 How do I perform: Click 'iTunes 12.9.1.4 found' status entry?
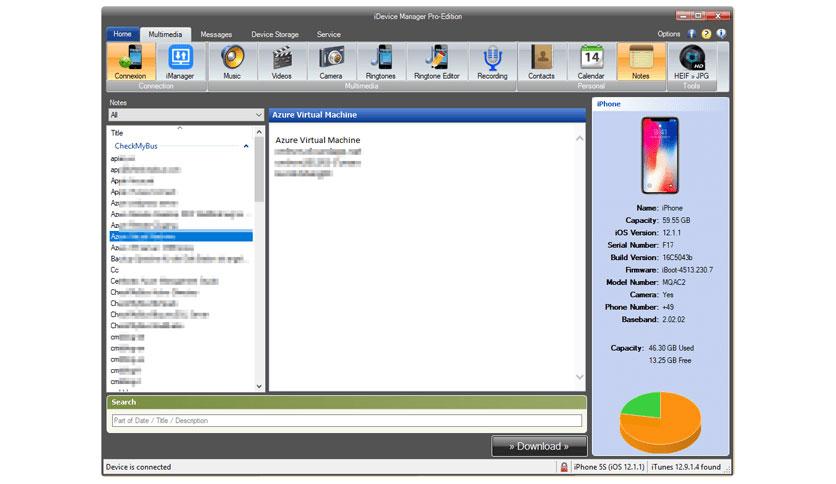(686, 467)
